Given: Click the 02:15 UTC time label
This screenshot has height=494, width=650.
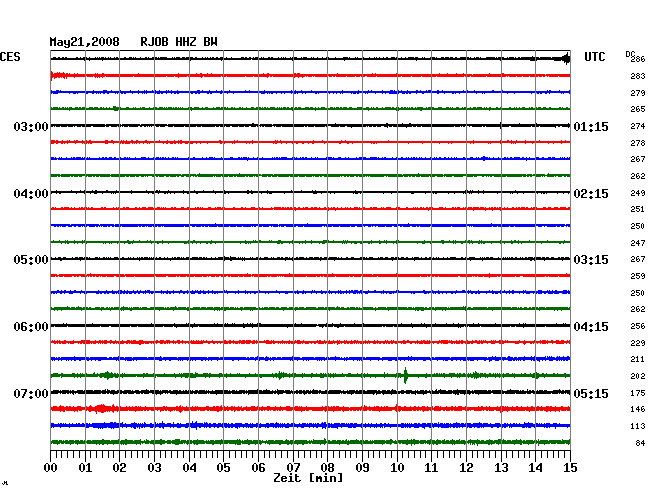Looking at the screenshot, I should 591,194.
